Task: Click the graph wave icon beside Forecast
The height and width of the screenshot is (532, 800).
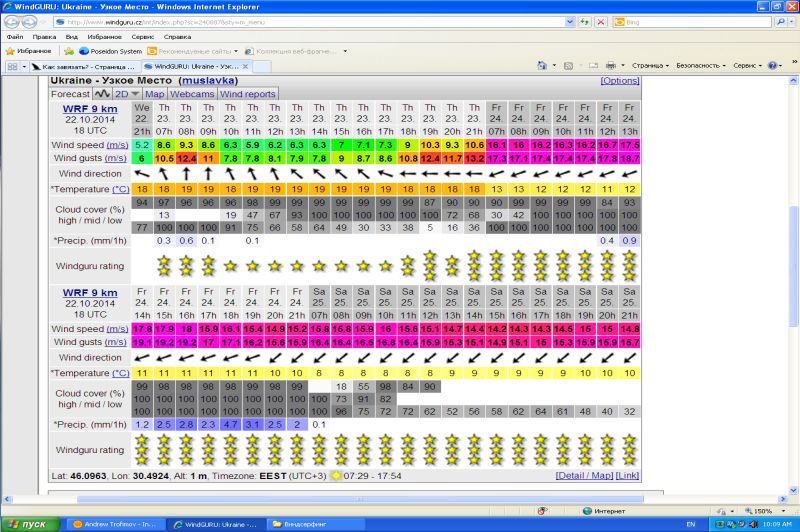Action: click(x=102, y=94)
